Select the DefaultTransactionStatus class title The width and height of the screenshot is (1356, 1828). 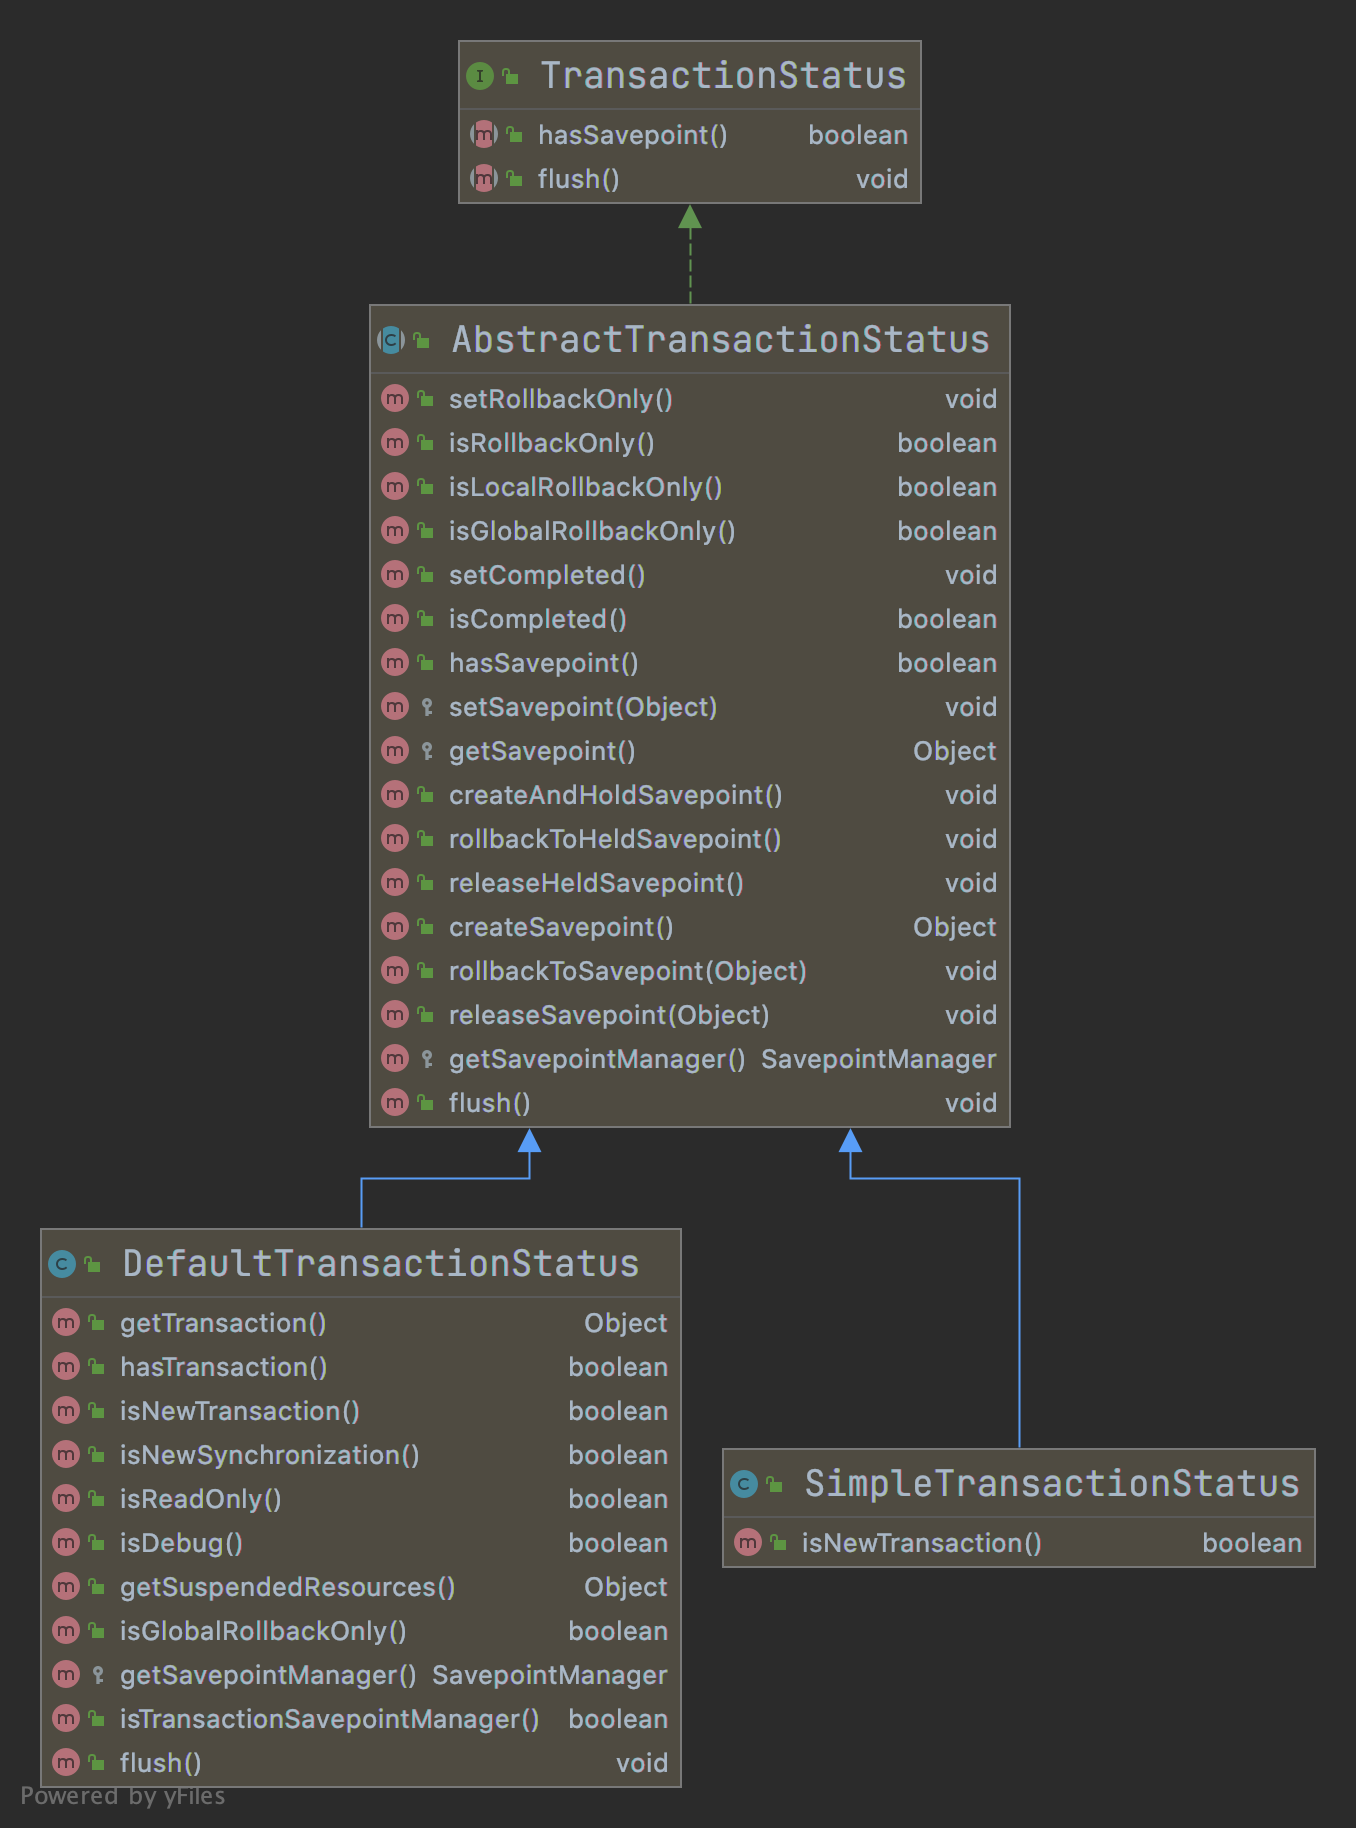pos(381,1264)
